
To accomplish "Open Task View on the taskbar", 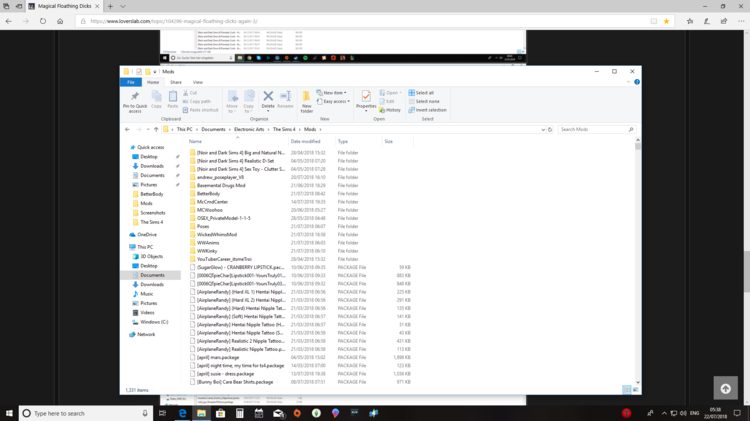I will [x=163, y=413].
